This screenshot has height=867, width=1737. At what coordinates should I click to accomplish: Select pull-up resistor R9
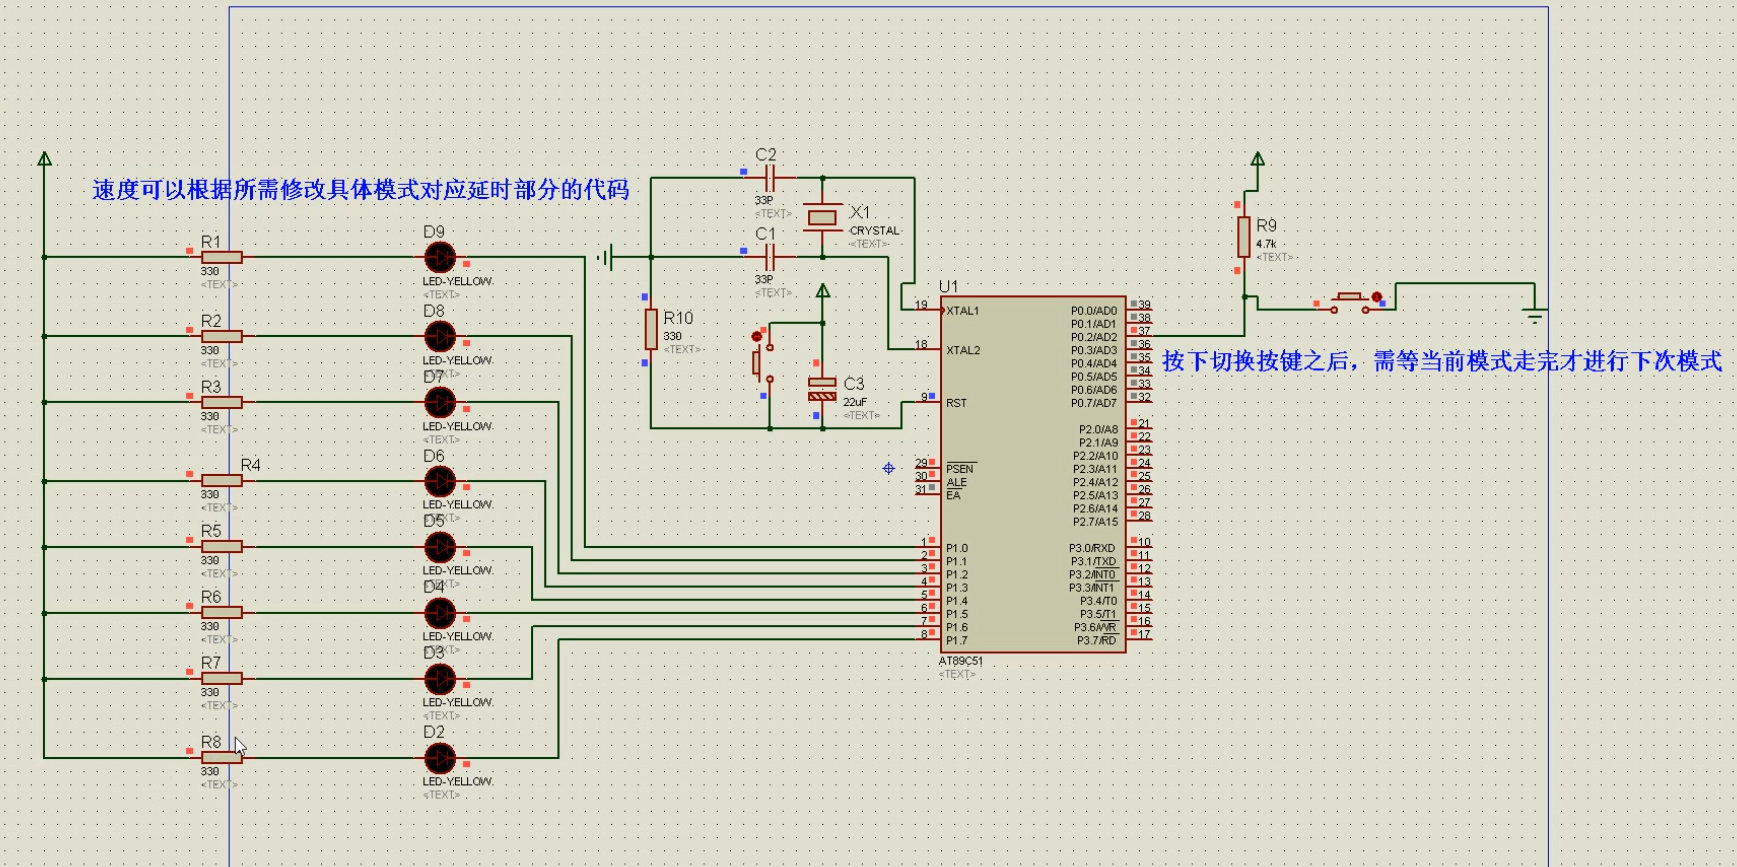1244,237
